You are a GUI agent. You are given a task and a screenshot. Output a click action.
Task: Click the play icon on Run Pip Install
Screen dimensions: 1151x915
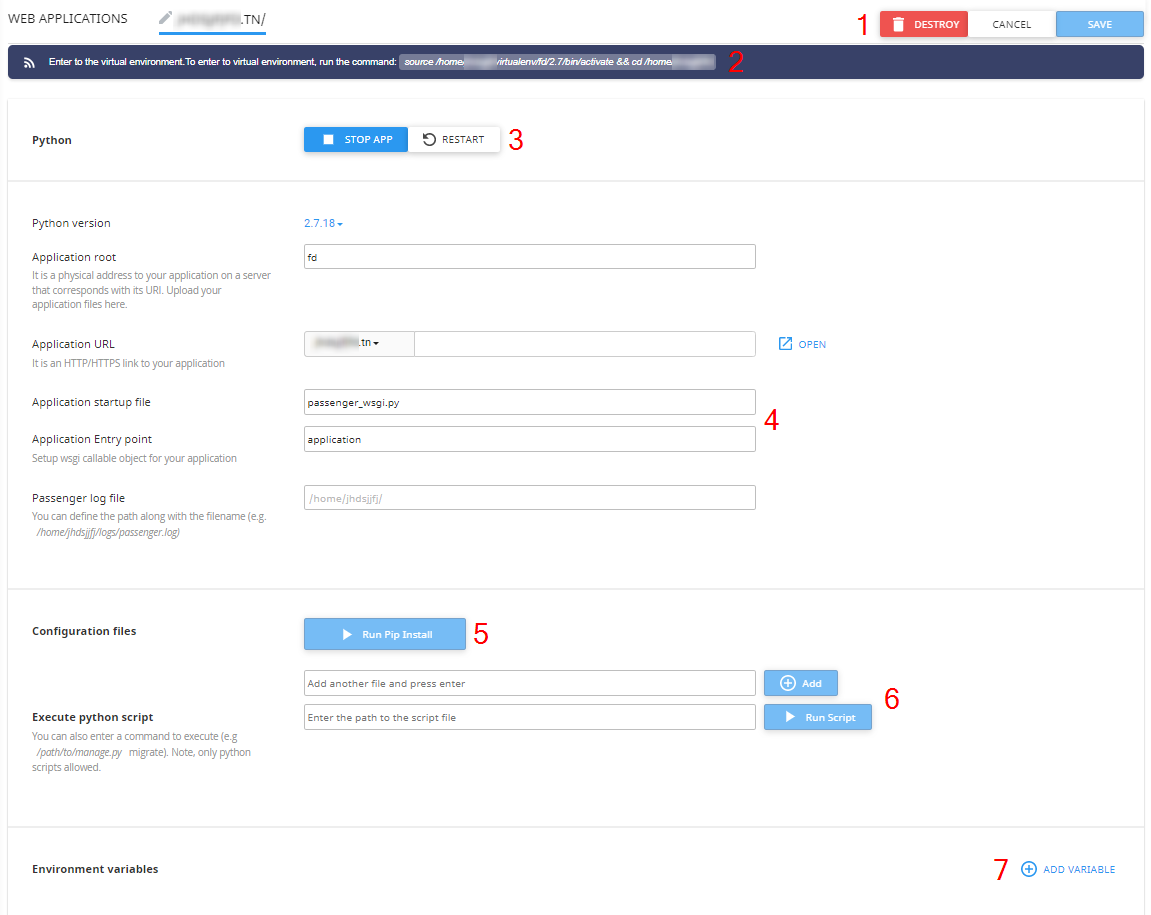pyautogui.click(x=347, y=635)
